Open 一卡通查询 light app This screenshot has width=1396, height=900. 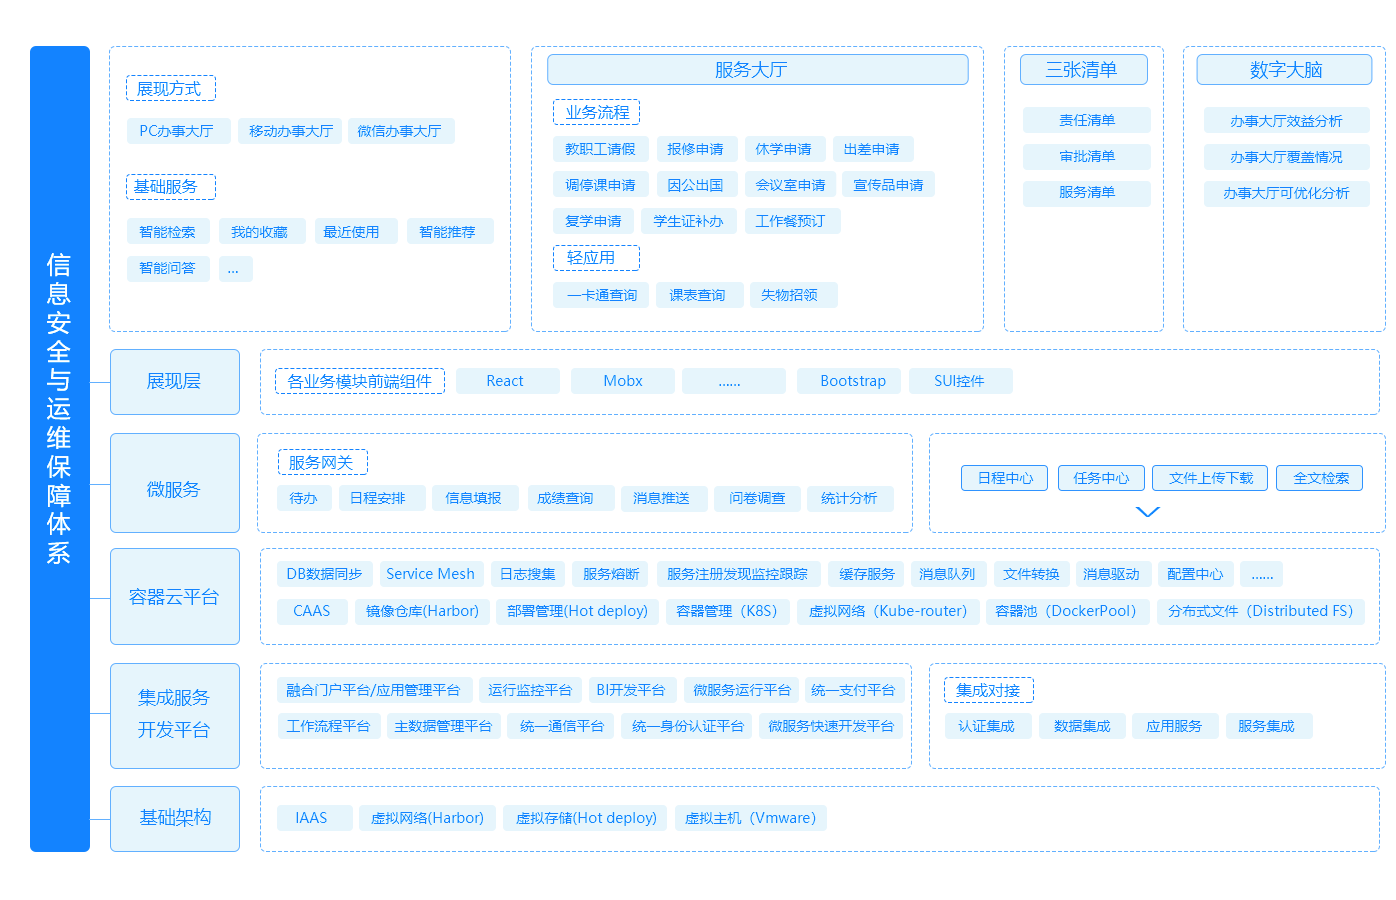[601, 295]
